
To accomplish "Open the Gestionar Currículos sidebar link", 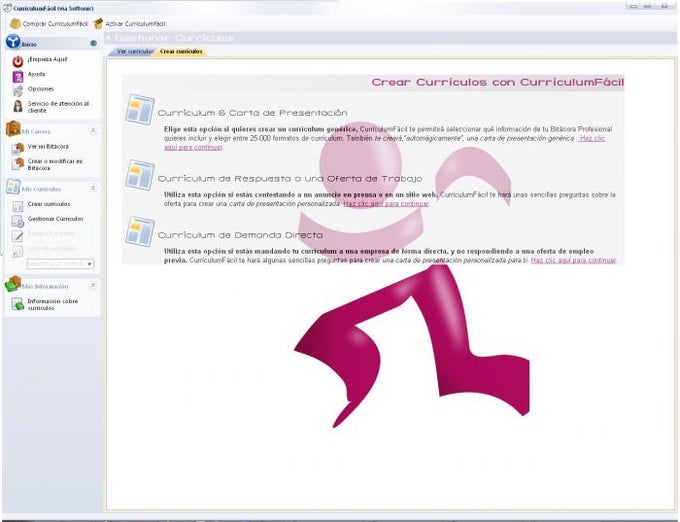I will click(56, 219).
